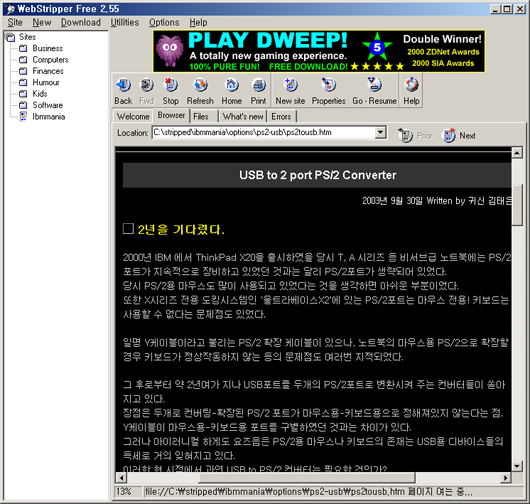Click the WebStripper title bar app icon
The width and height of the screenshot is (530, 504).
click(10, 9)
